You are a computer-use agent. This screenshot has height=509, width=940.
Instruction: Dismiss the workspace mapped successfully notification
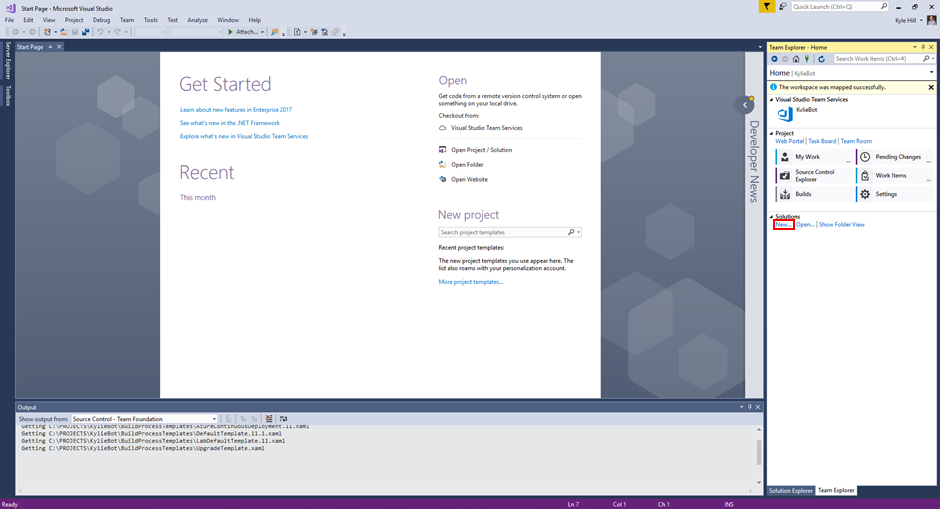(x=931, y=87)
